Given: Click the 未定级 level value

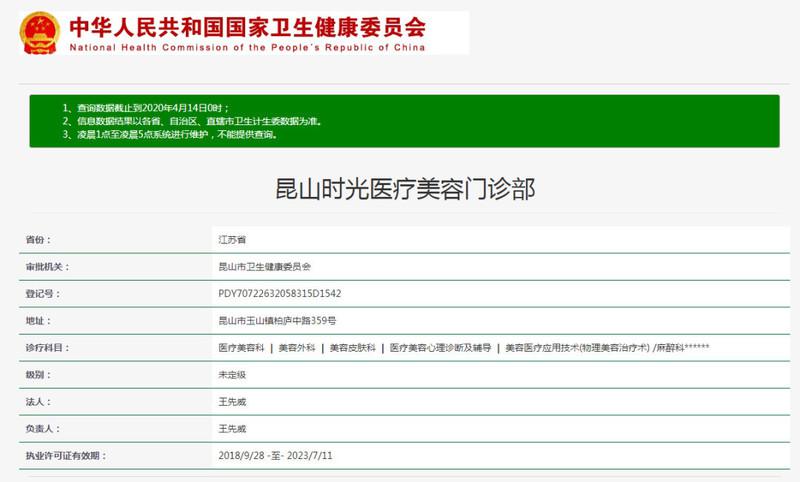Looking at the screenshot, I should [x=232, y=375].
